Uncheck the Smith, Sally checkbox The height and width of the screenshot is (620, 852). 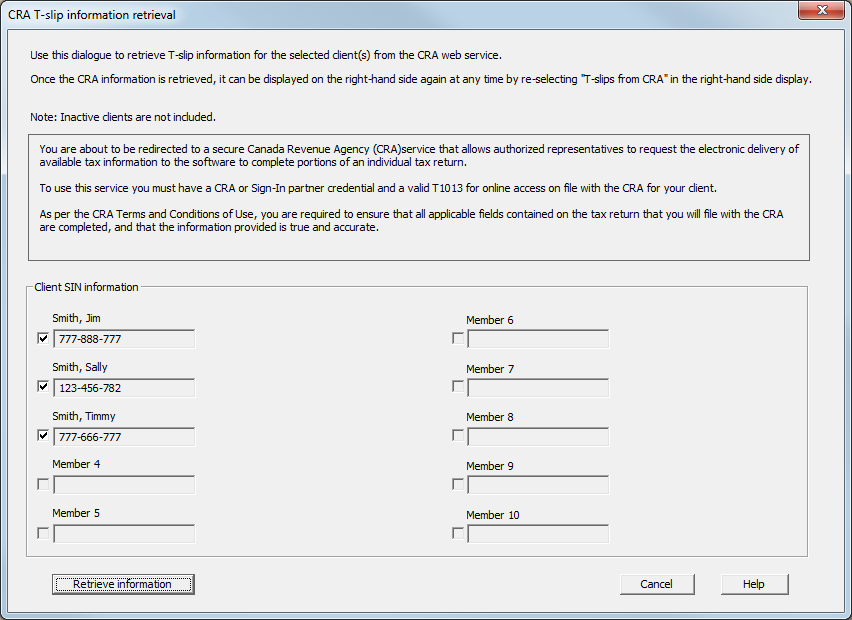click(x=43, y=387)
